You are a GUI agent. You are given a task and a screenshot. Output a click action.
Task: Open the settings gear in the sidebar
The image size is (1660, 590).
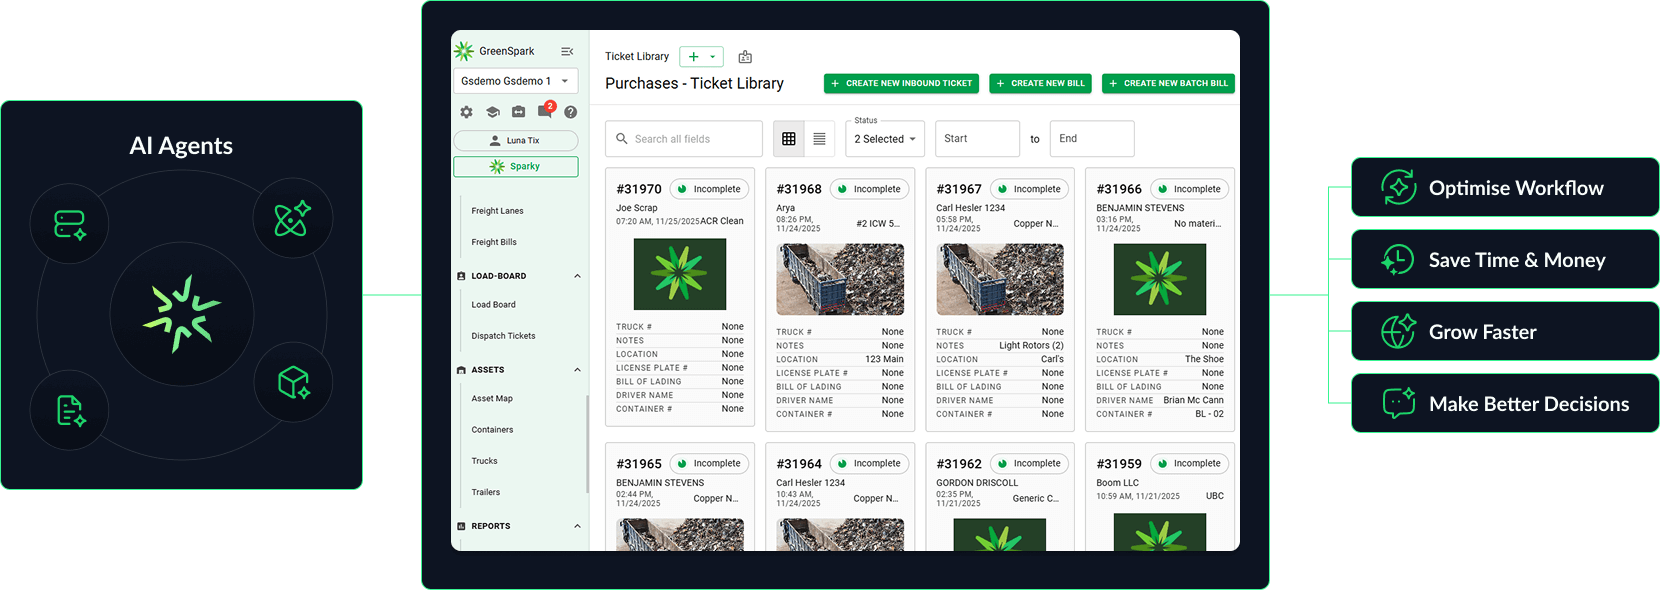coord(466,112)
